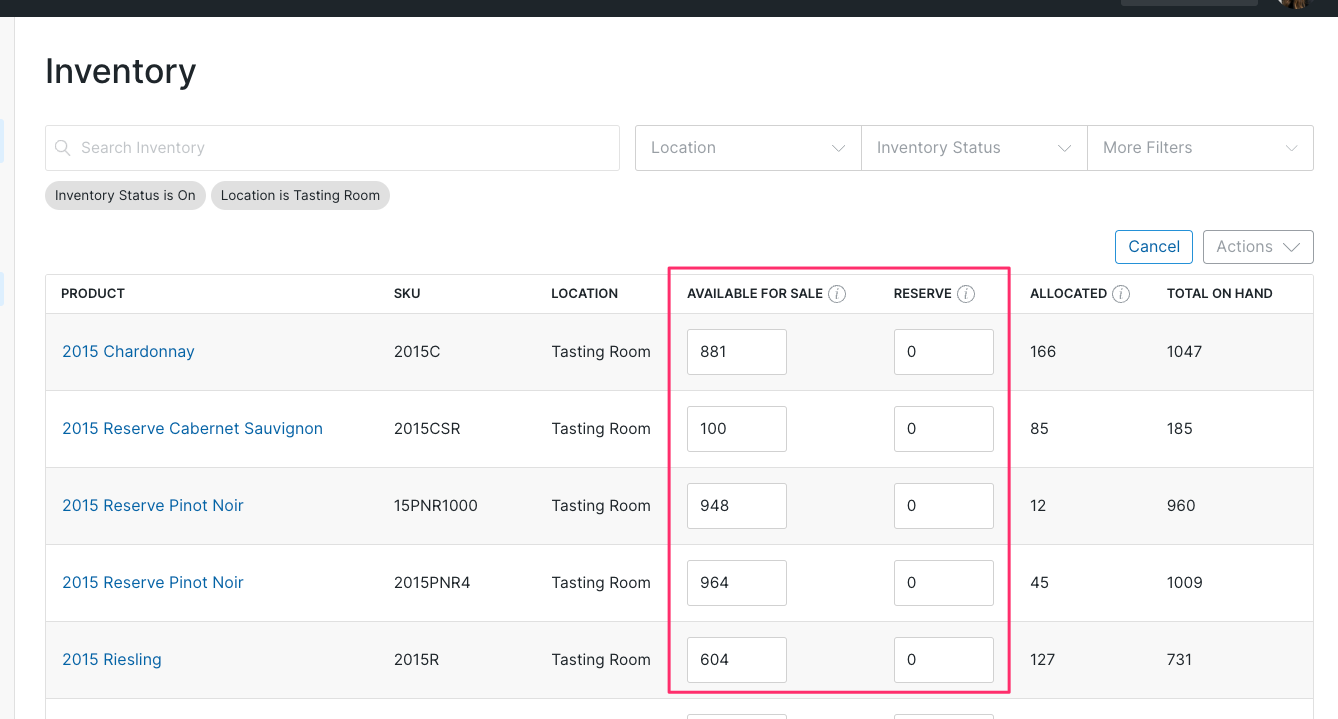Select the Available For Sale field showing 604
Image resolution: width=1338 pixels, height=719 pixels.
click(736, 659)
